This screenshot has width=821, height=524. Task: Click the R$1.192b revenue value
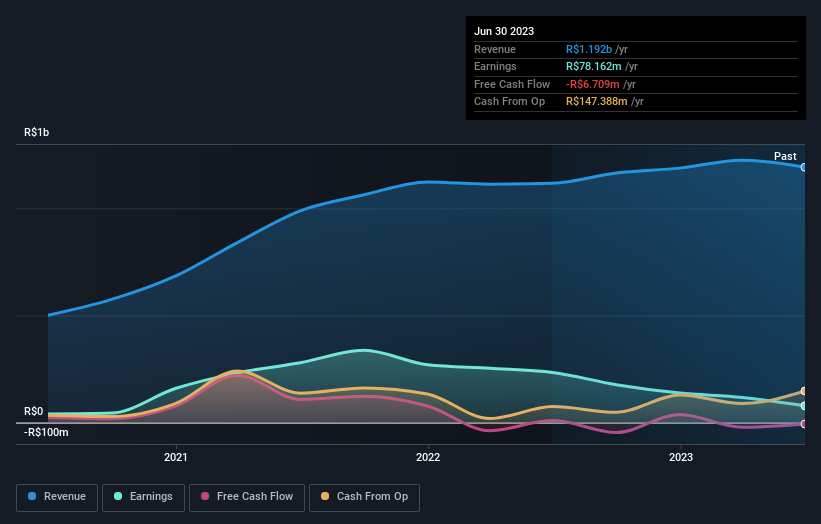(589, 49)
